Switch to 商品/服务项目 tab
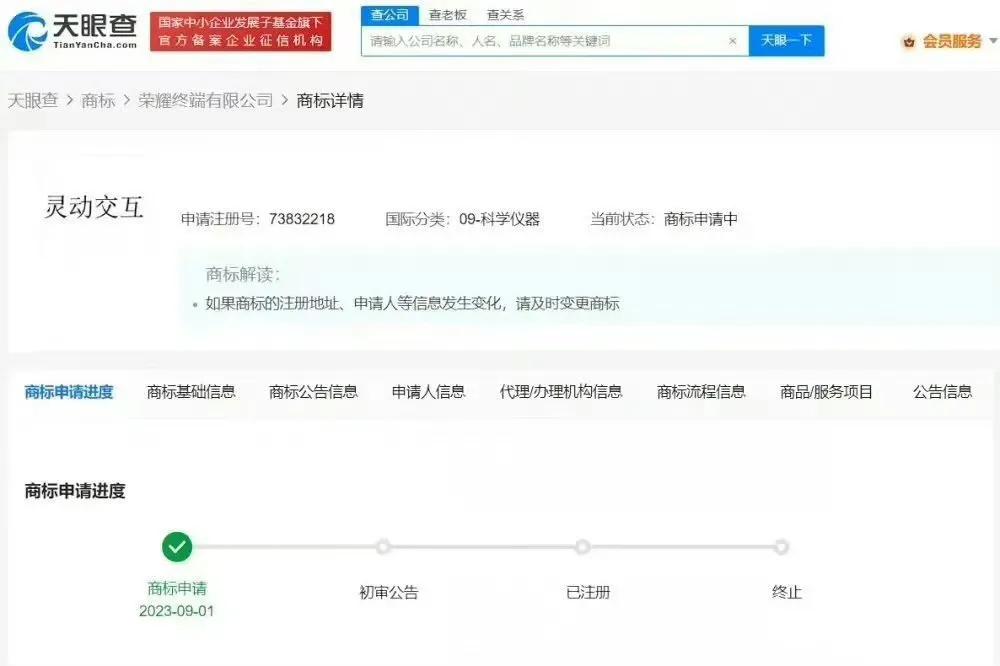The height and width of the screenshot is (666, 1000). pos(826,392)
